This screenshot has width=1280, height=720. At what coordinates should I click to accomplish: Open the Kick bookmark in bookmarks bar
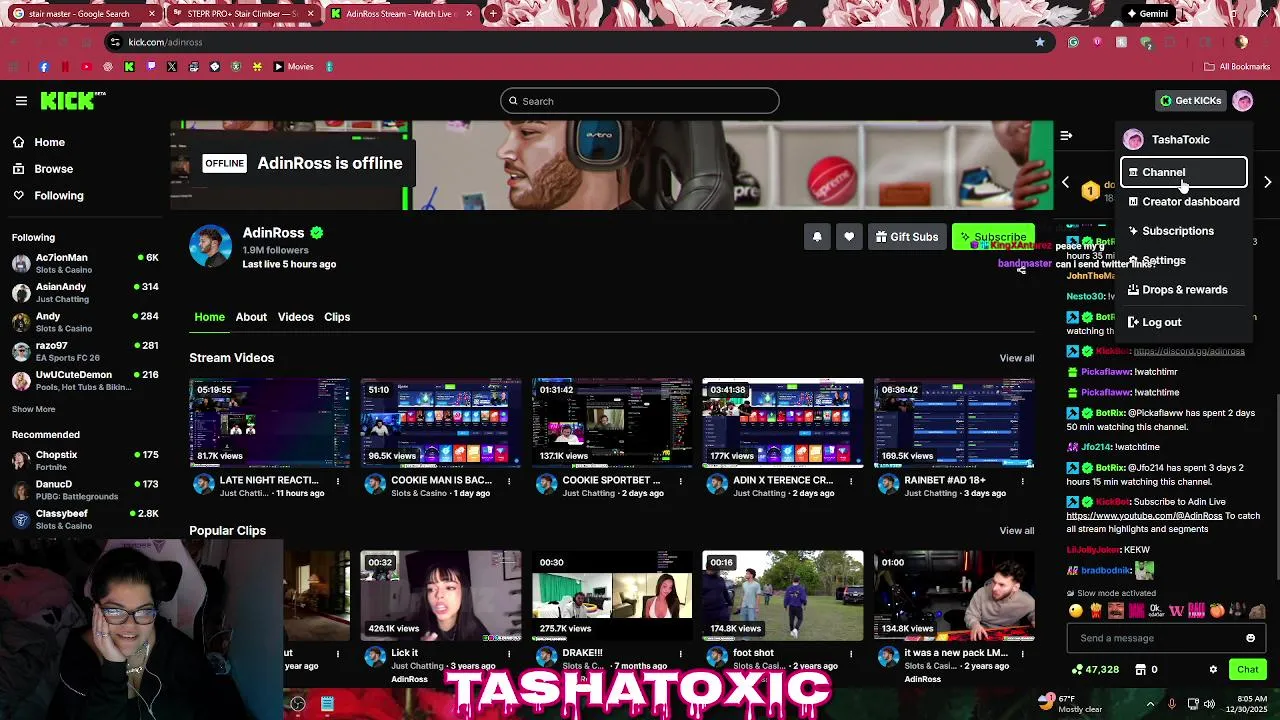click(x=129, y=67)
